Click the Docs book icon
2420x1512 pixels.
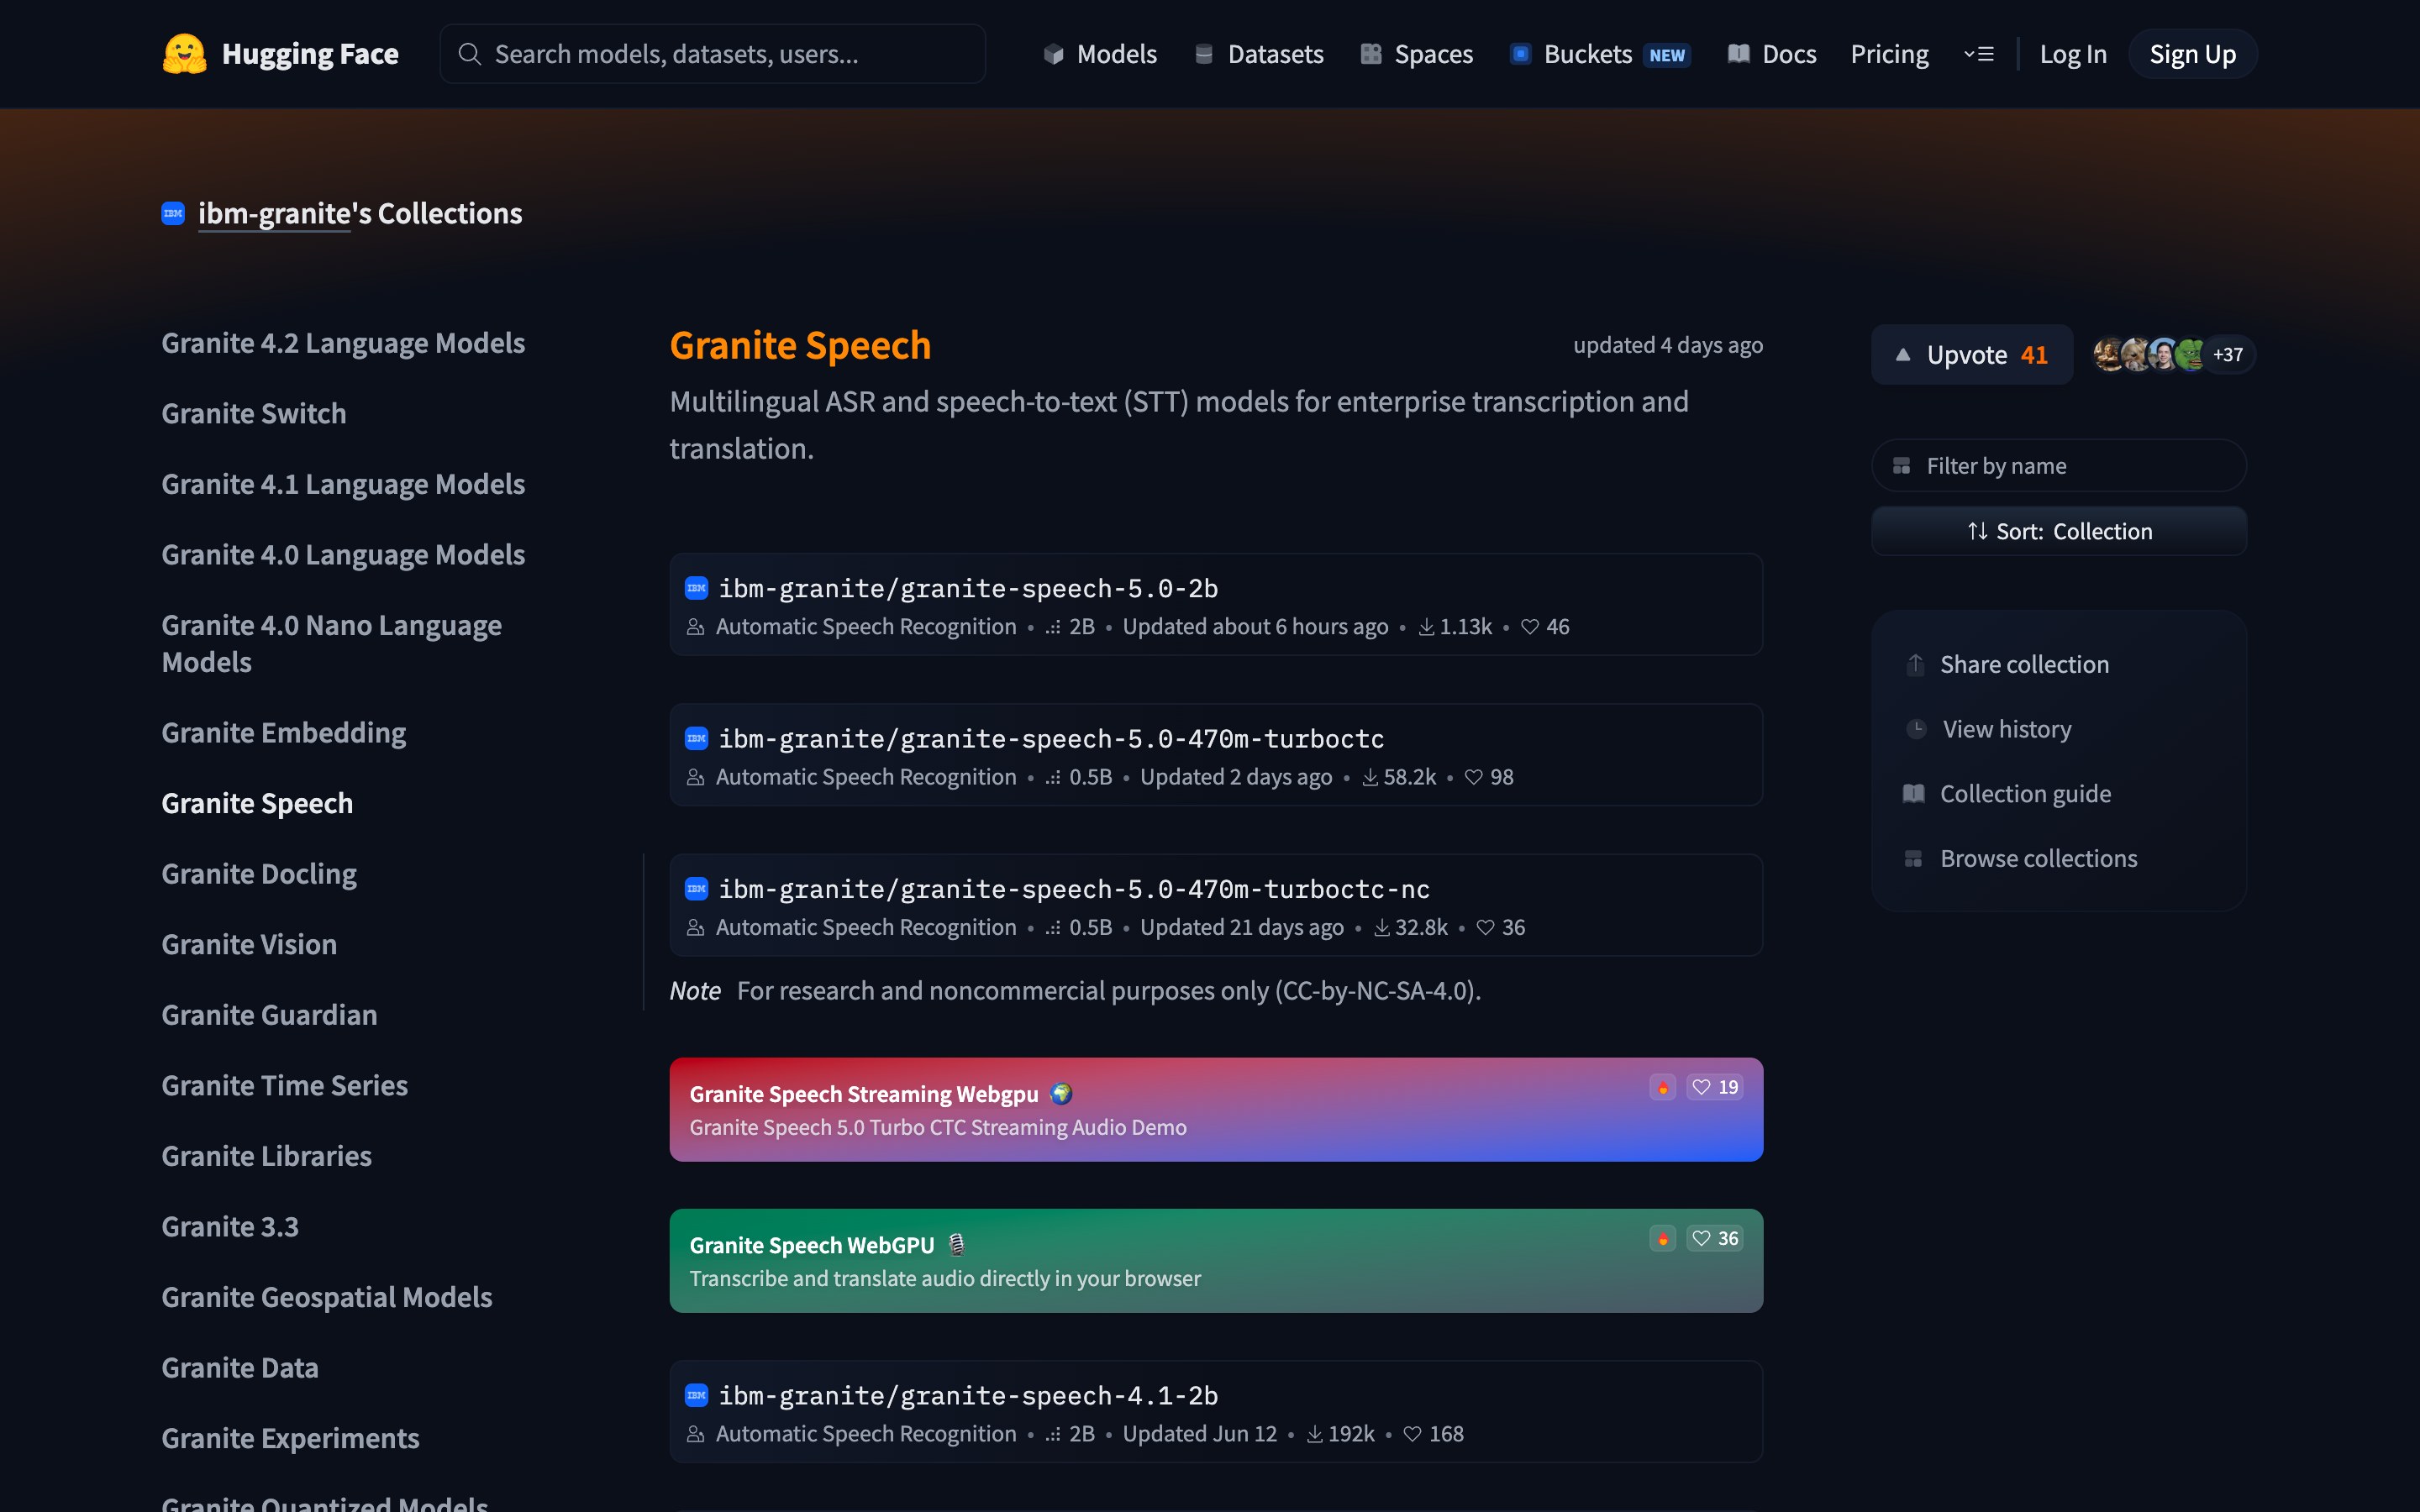1739,54
